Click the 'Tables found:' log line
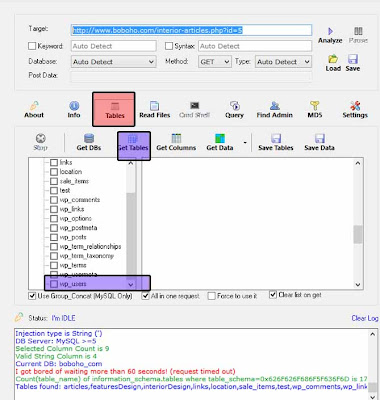Viewport: 380px width, 400px height. [191, 387]
